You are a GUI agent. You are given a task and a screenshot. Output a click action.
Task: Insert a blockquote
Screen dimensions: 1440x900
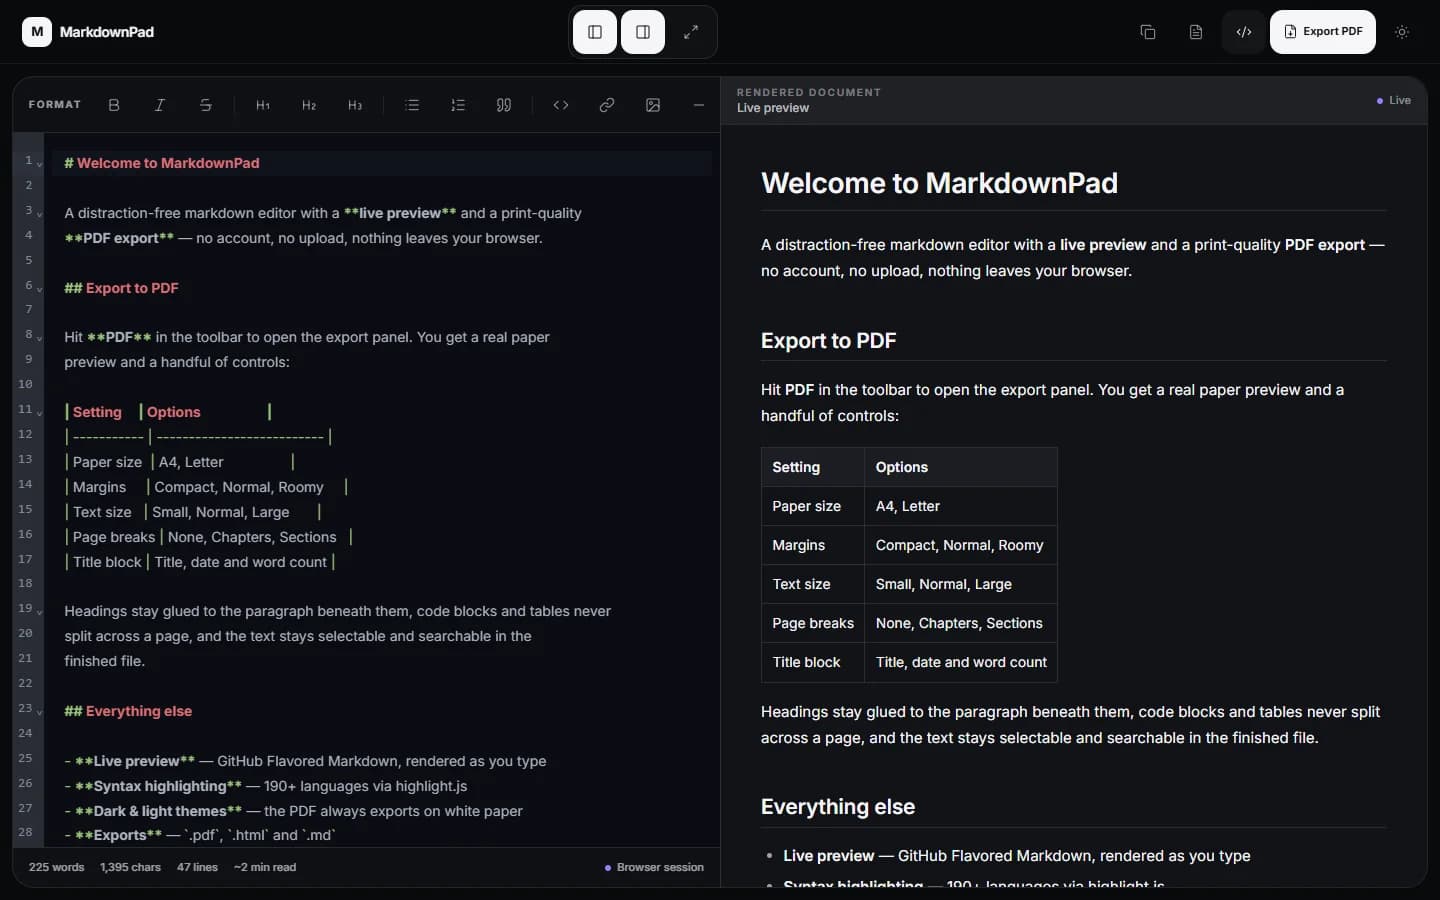pos(504,105)
